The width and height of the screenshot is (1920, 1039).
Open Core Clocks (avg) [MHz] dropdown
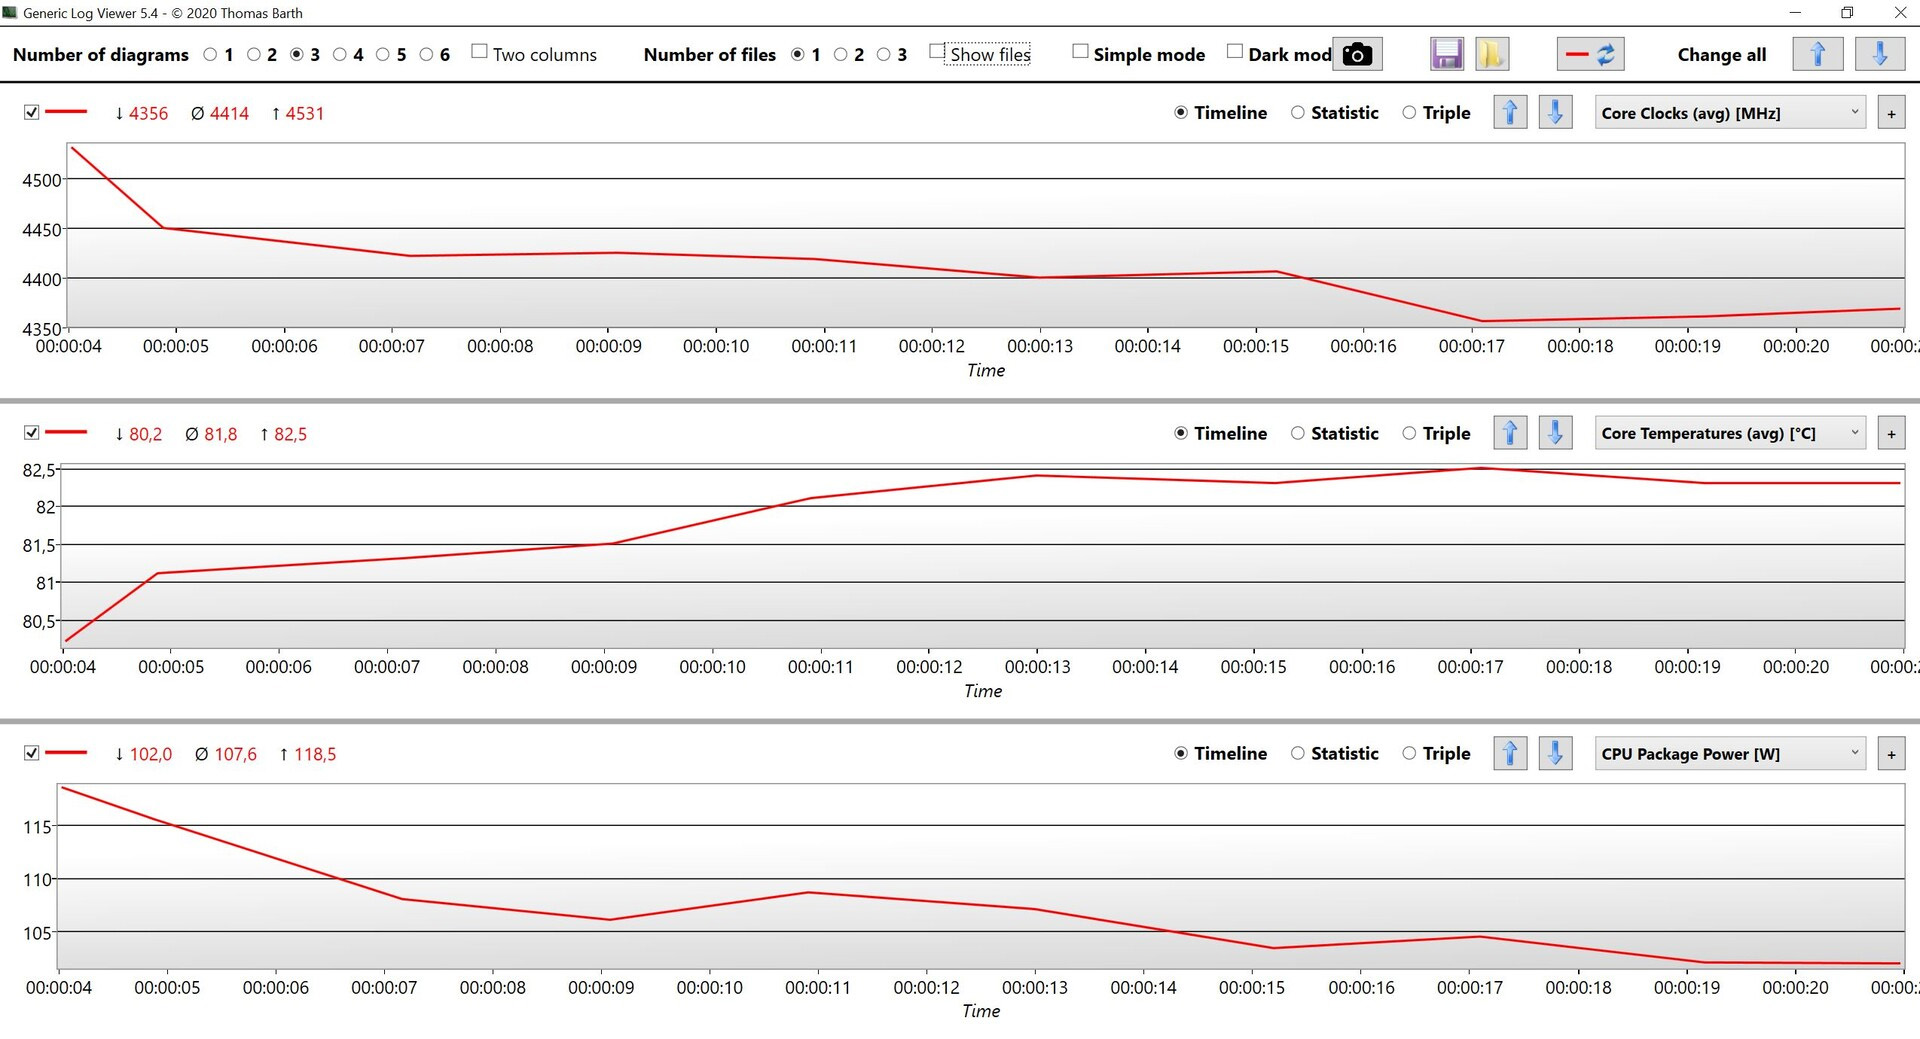coord(1730,113)
